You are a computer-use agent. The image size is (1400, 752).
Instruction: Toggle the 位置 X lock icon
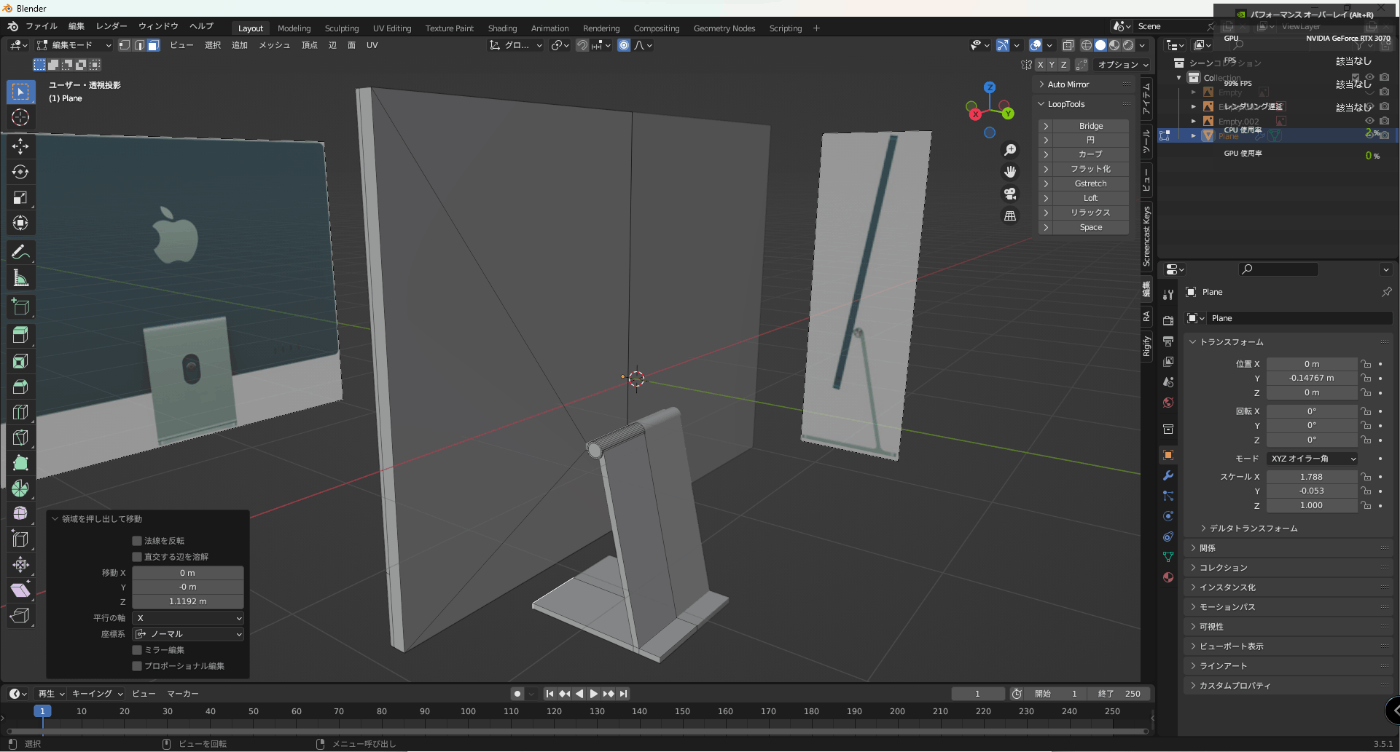click(1365, 364)
